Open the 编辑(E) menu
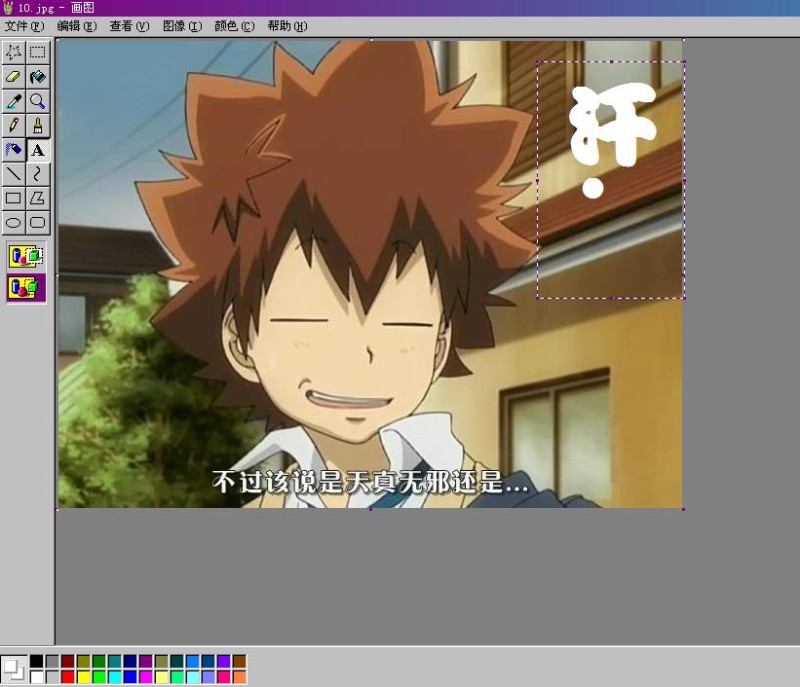Image resolution: width=800 pixels, height=687 pixels. 77,26
